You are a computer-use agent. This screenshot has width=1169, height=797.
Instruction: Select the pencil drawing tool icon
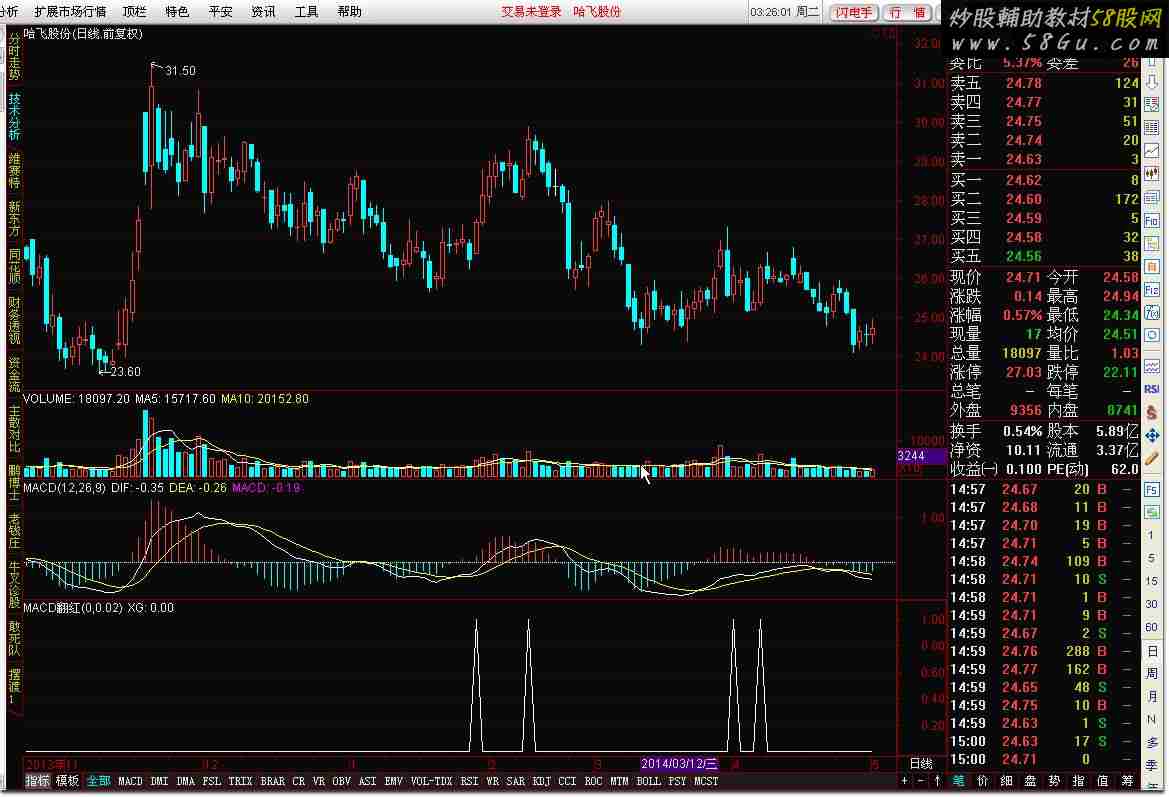pyautogui.click(x=1152, y=459)
